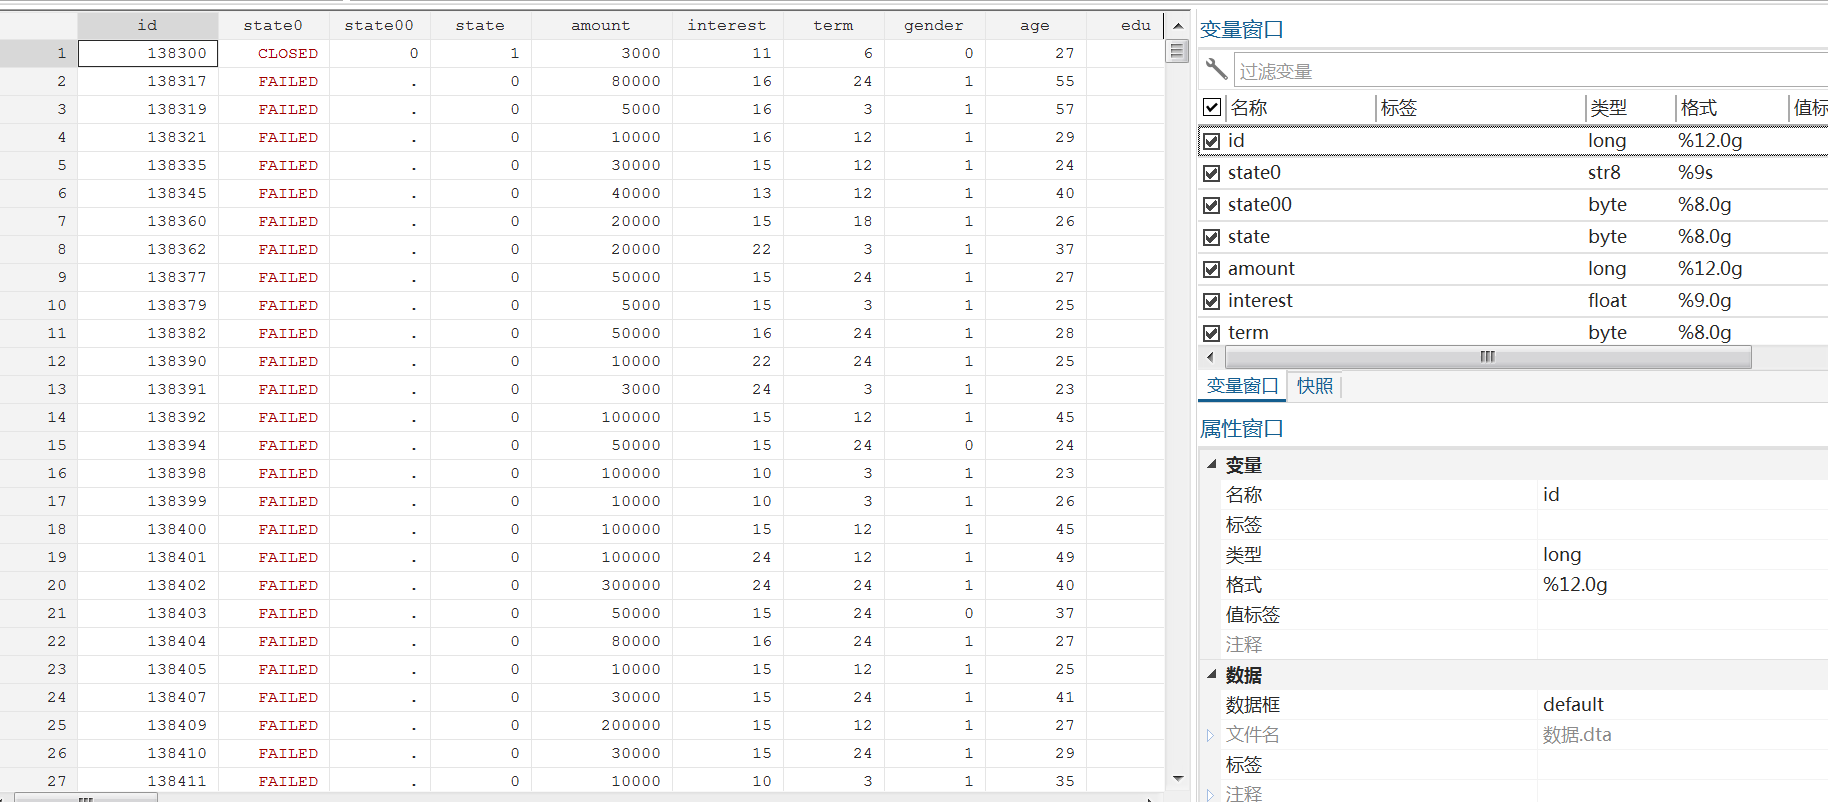Expand the 文件名 property row
Screen dimensions: 1828x802
pyautogui.click(x=1210, y=735)
